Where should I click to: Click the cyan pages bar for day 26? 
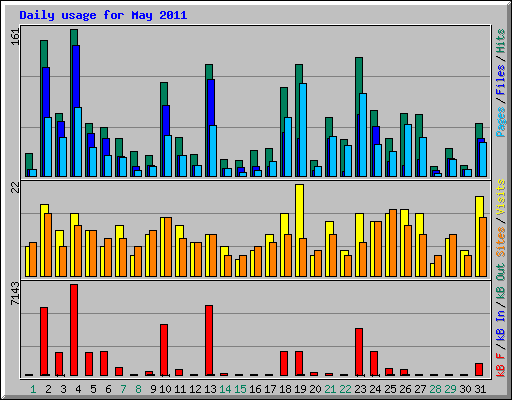coord(408,150)
